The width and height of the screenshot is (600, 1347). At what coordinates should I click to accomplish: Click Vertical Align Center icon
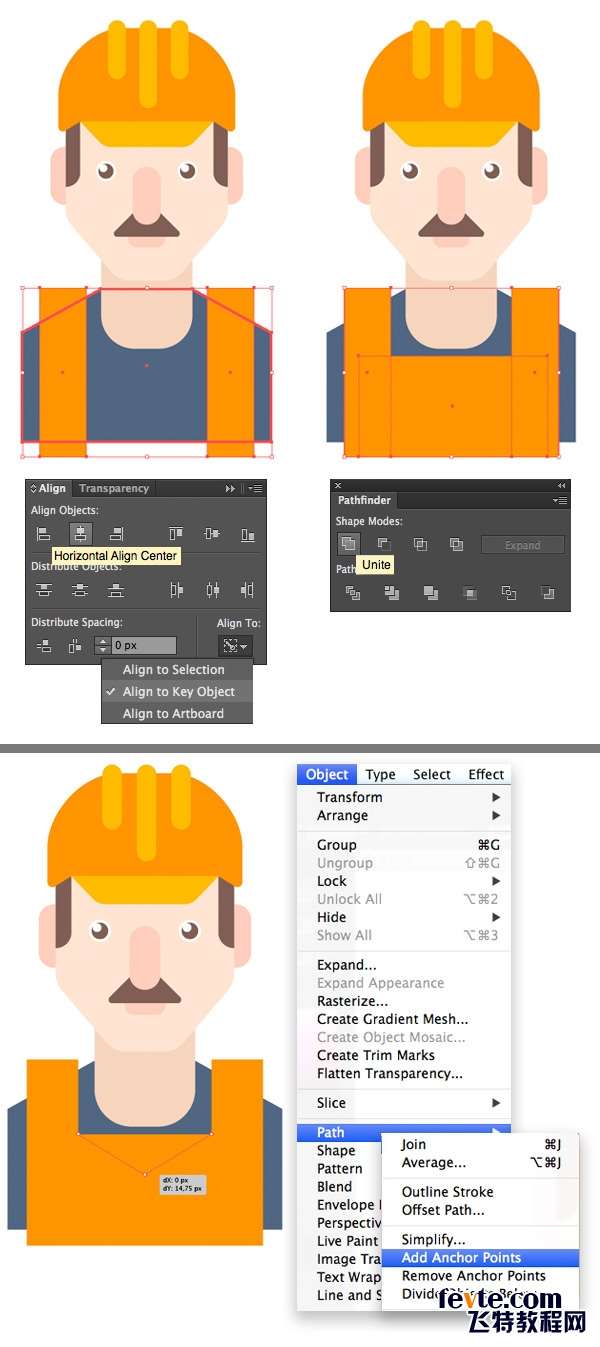[212, 534]
